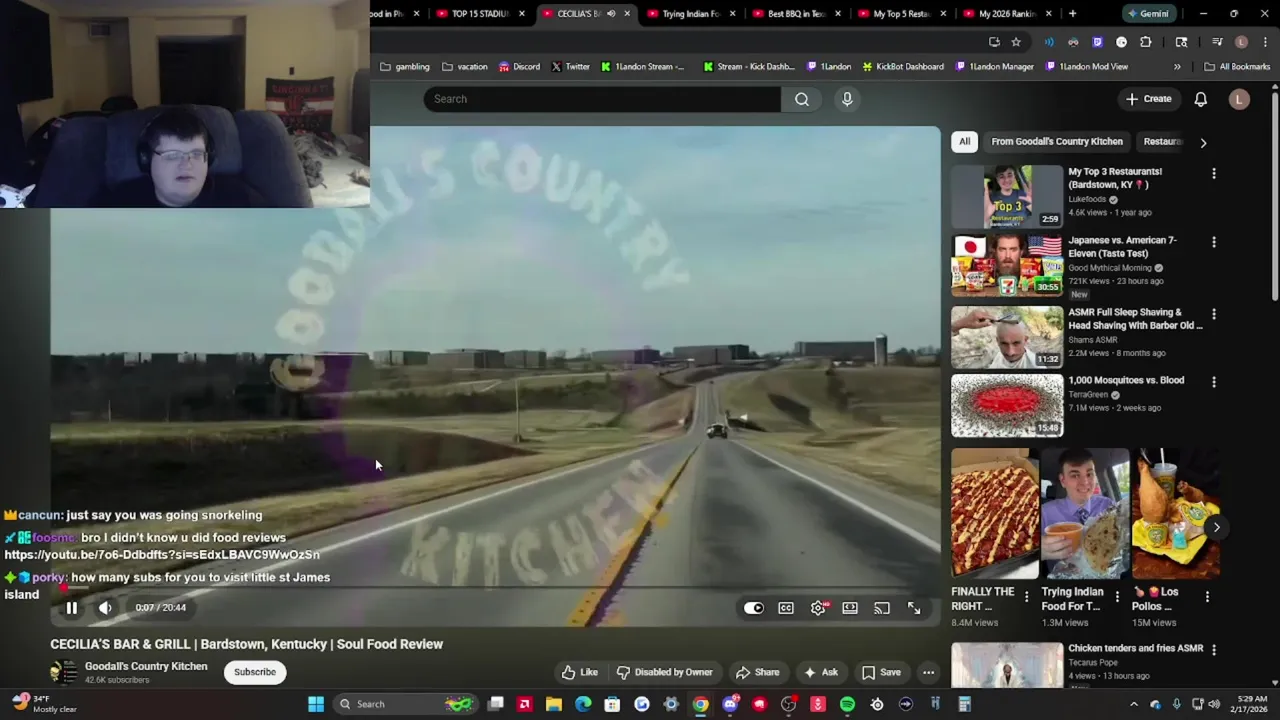Switch to My Top 5 Restaurants tab
The image size is (1280, 720).
tap(901, 14)
